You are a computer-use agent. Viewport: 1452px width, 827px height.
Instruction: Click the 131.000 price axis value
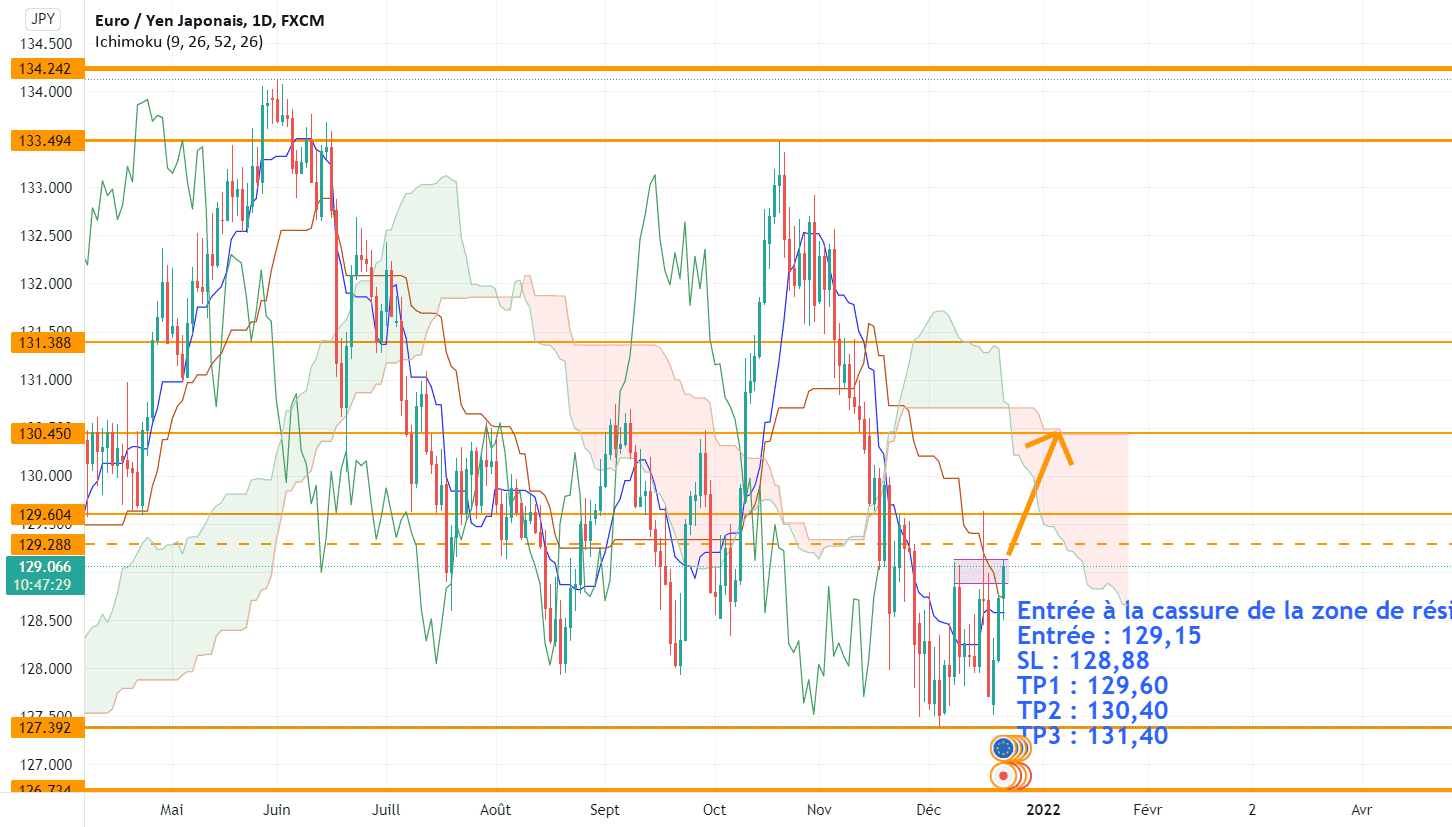(46, 380)
